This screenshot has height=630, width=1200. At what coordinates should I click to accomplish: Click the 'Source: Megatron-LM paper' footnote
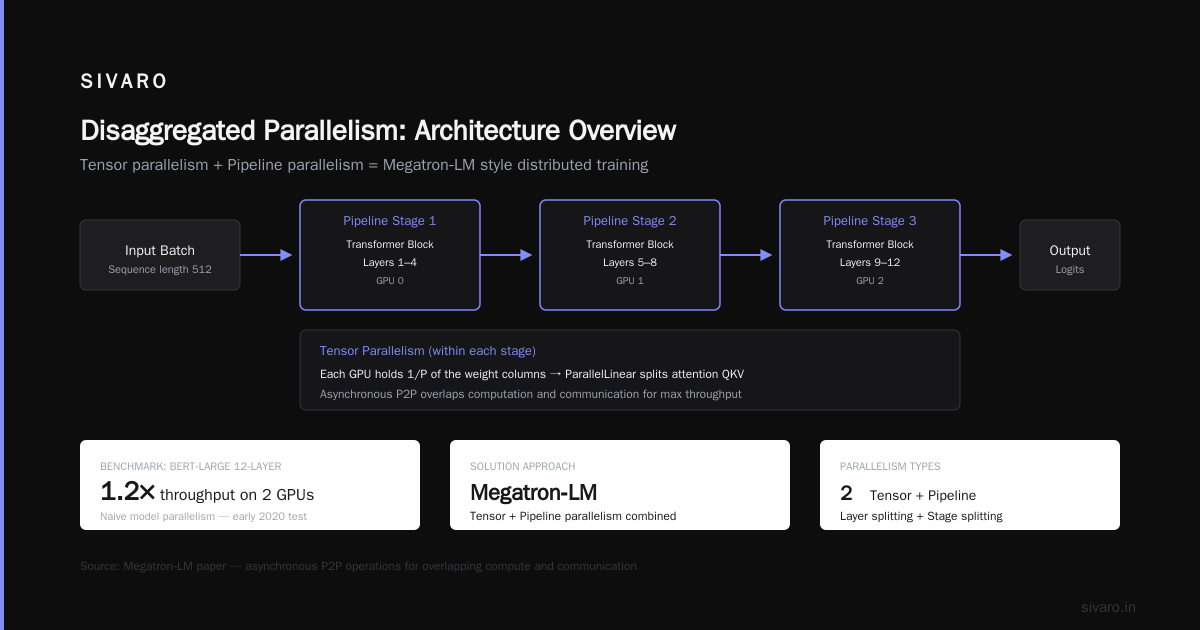tap(358, 566)
